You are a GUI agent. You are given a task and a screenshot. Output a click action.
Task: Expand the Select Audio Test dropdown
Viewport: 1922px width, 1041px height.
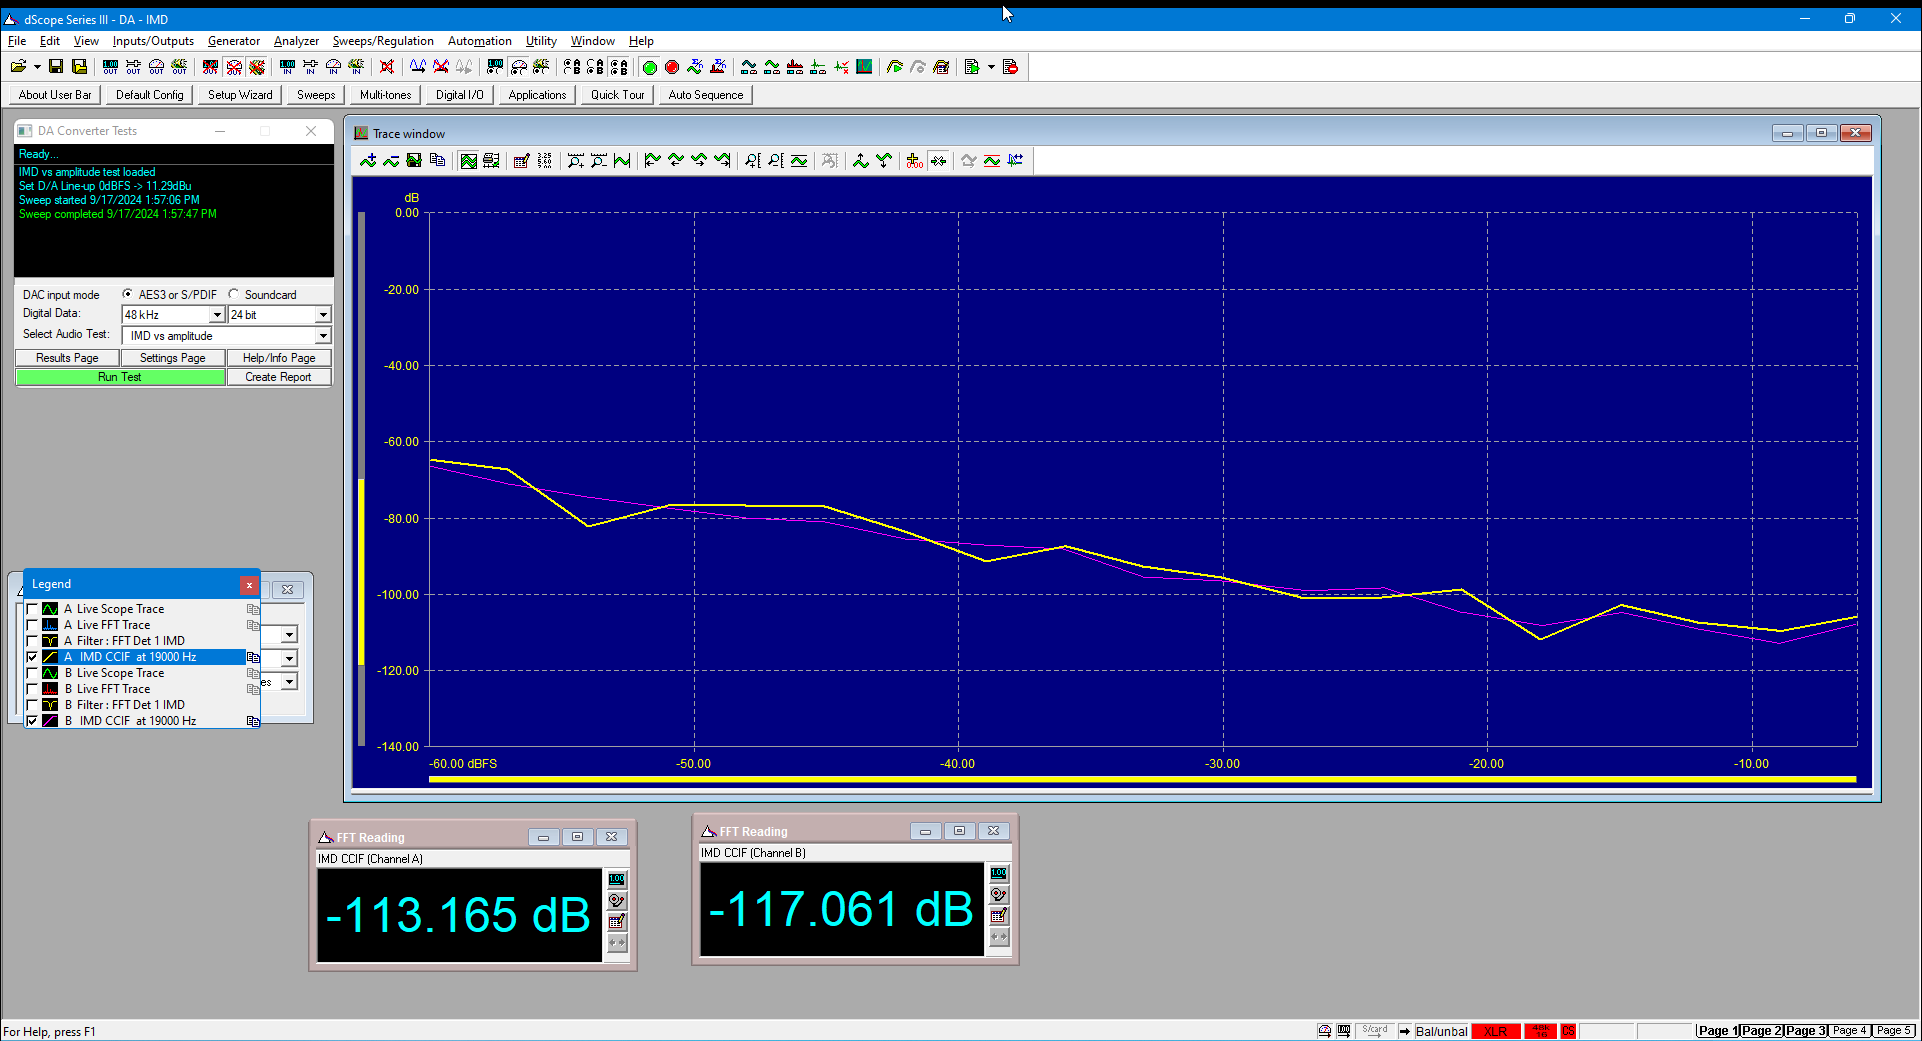pyautogui.click(x=323, y=336)
